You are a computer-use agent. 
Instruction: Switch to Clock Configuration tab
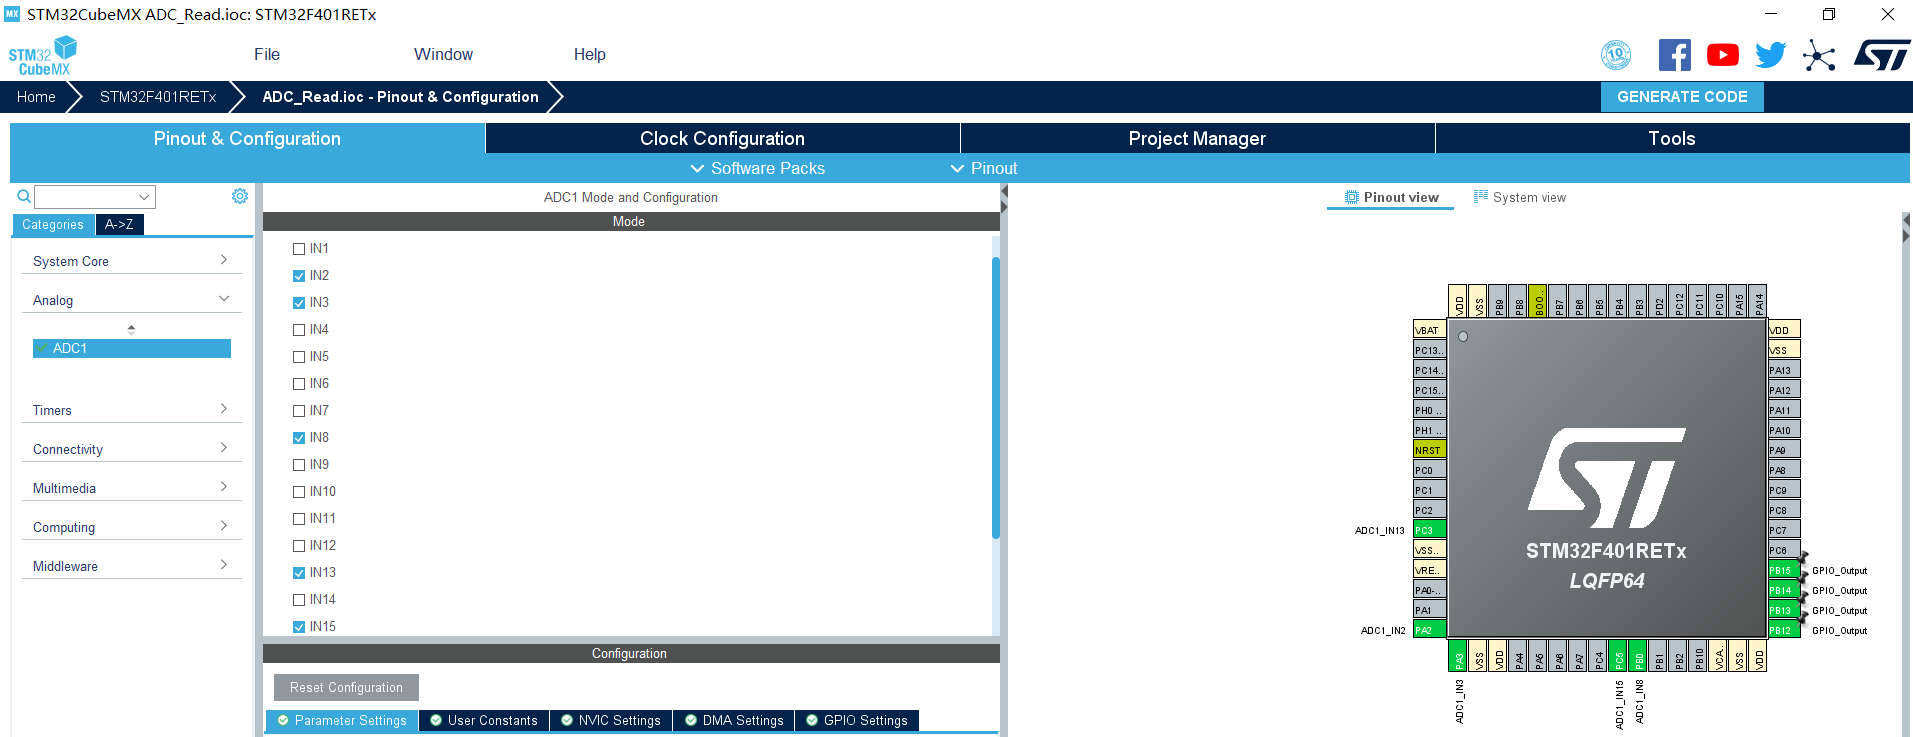(722, 138)
